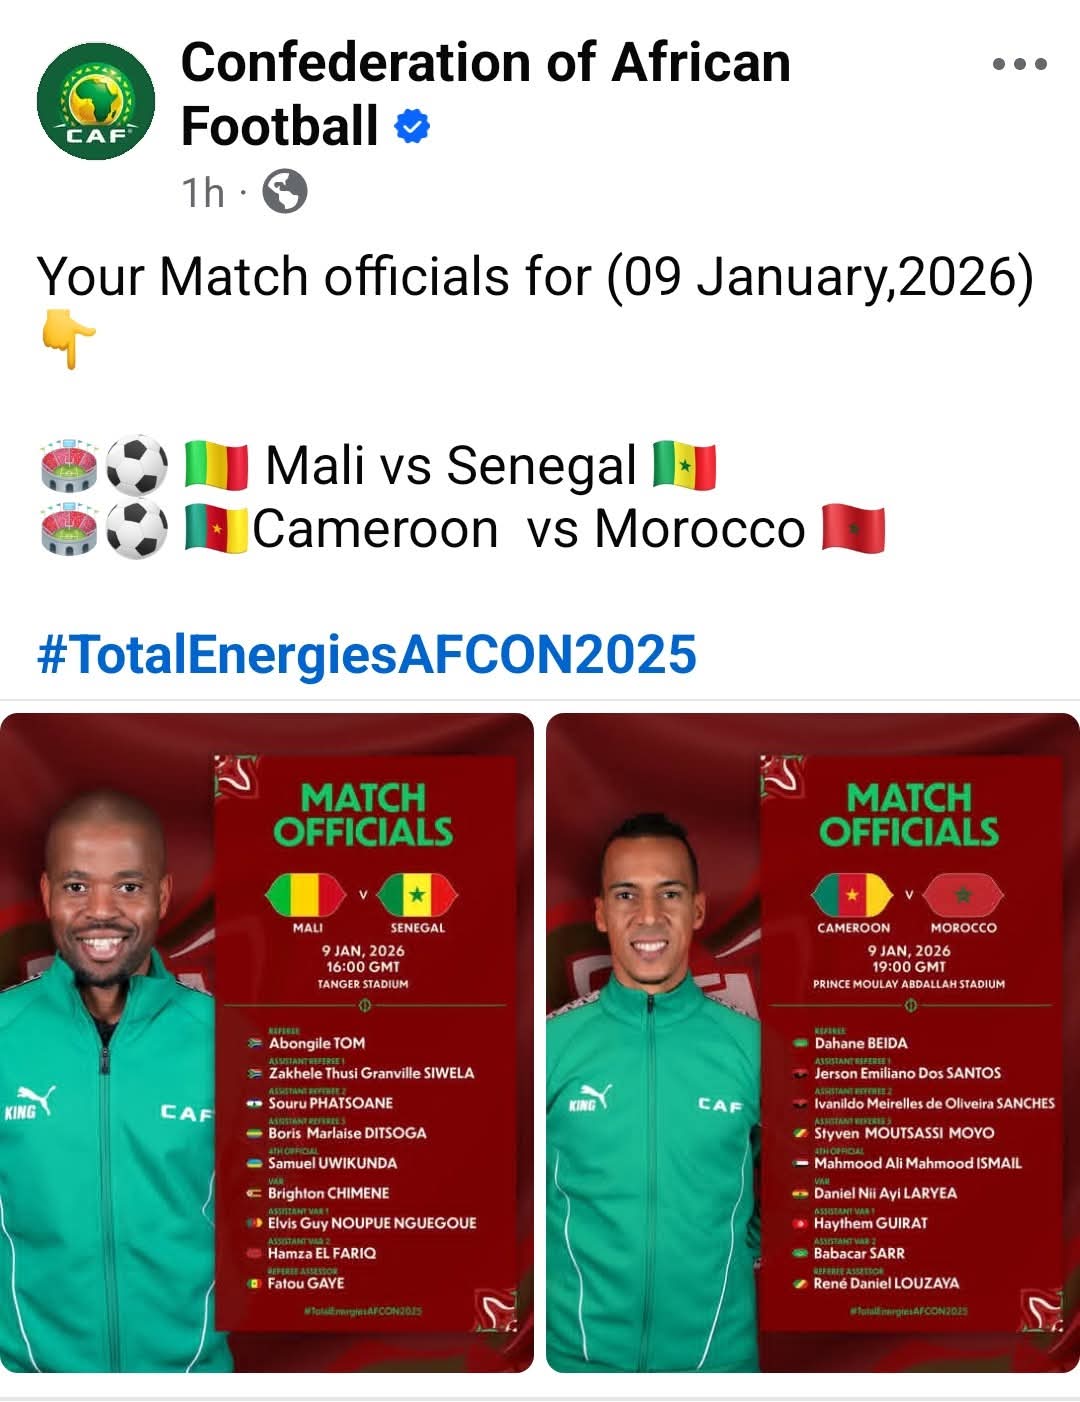
Task: Tap the match officials date caption text
Action: pos(535,277)
